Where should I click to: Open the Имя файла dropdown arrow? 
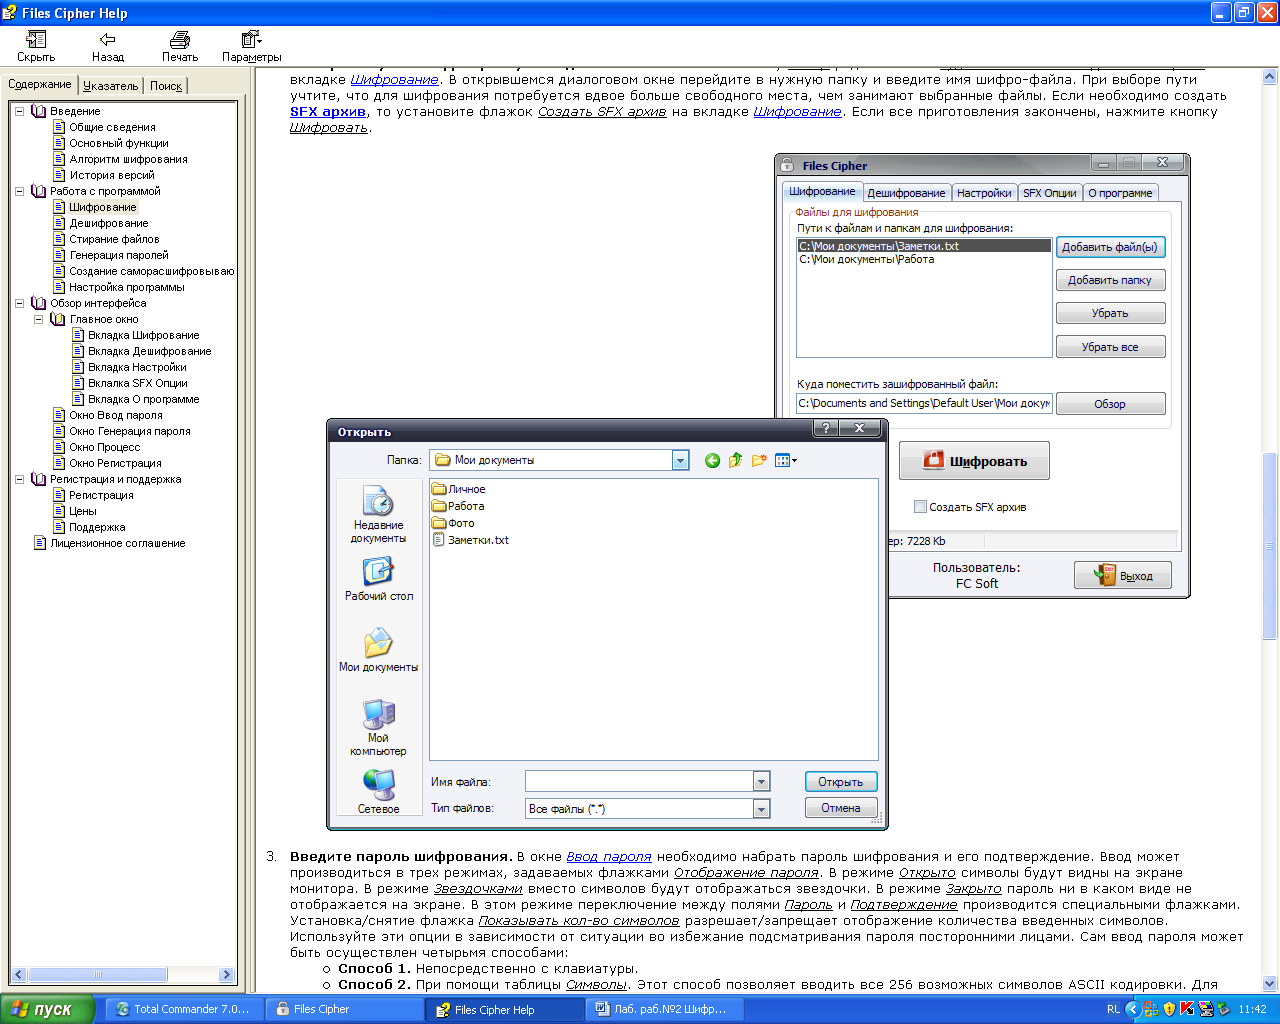point(761,782)
